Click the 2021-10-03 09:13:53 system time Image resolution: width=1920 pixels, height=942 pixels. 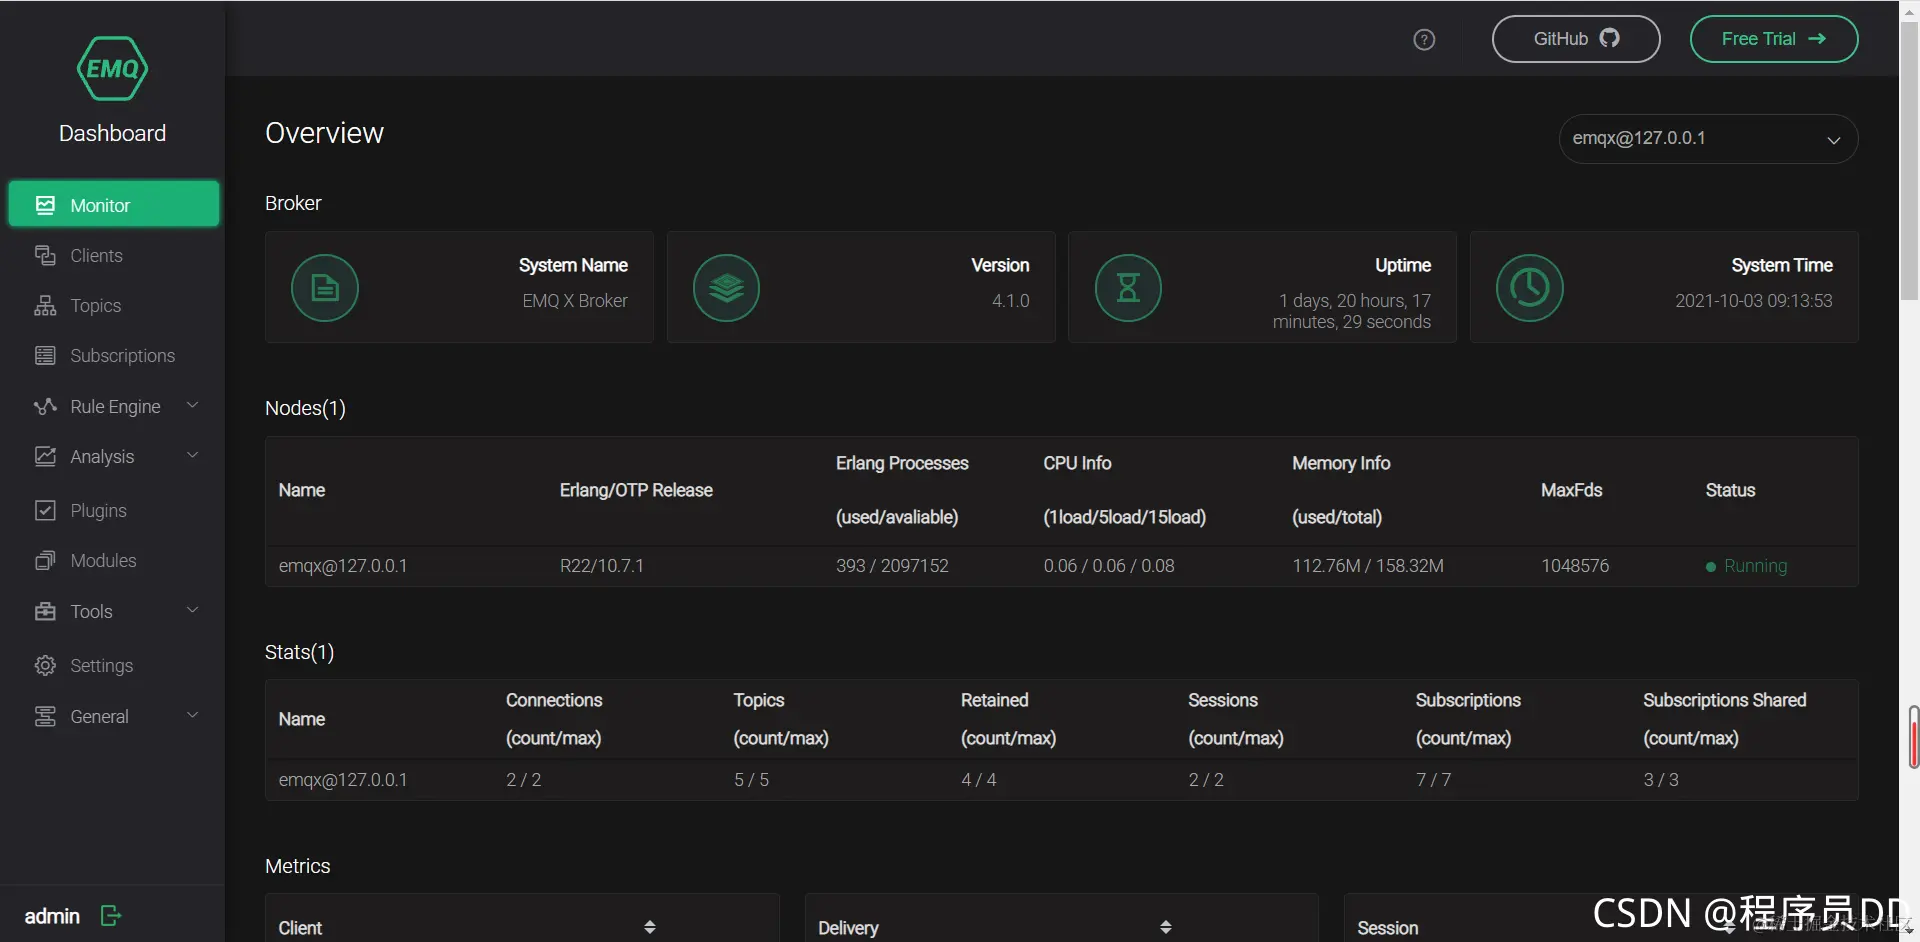click(x=1754, y=301)
